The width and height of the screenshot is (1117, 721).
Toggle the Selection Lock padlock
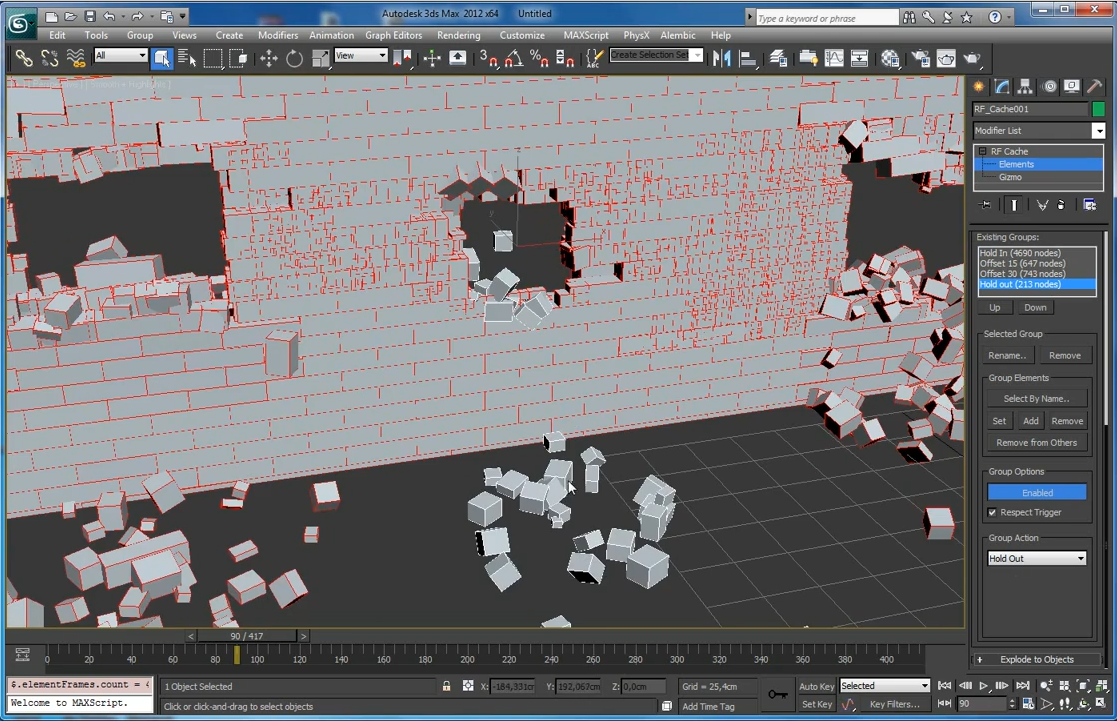[447, 686]
